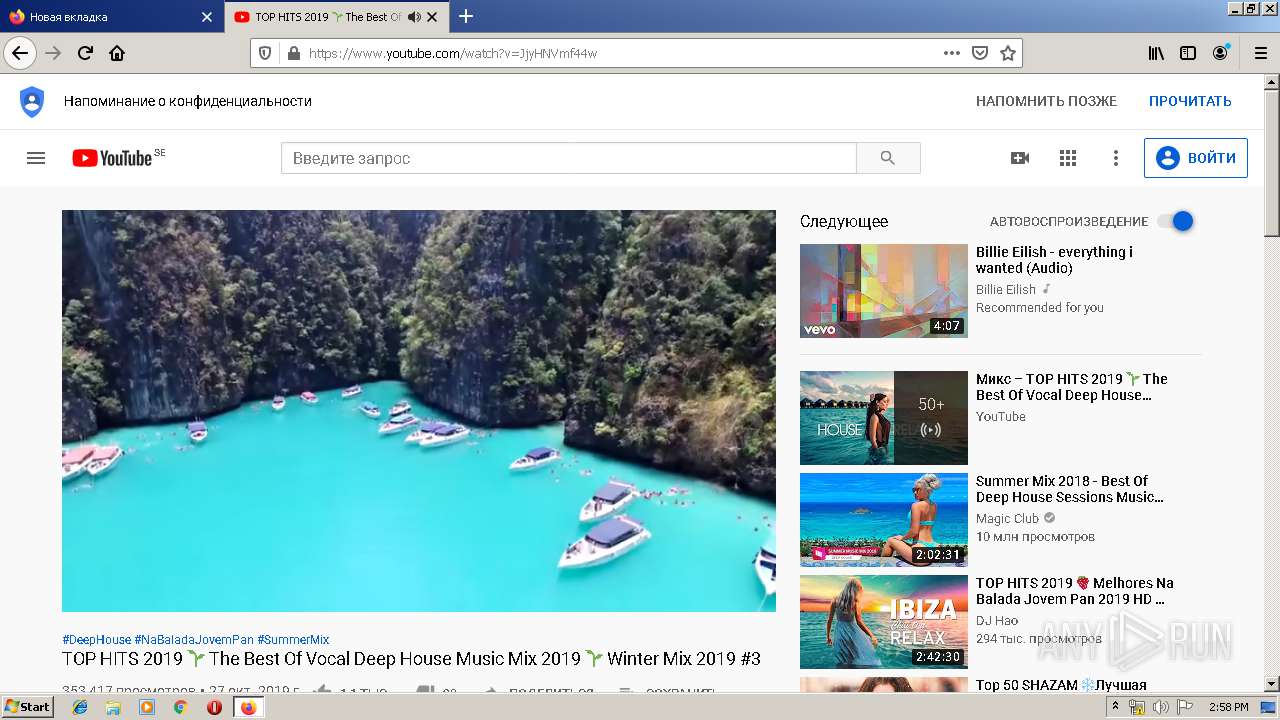Open the file explorer taskbar icon
Image resolution: width=1280 pixels, height=720 pixels.
tap(113, 707)
